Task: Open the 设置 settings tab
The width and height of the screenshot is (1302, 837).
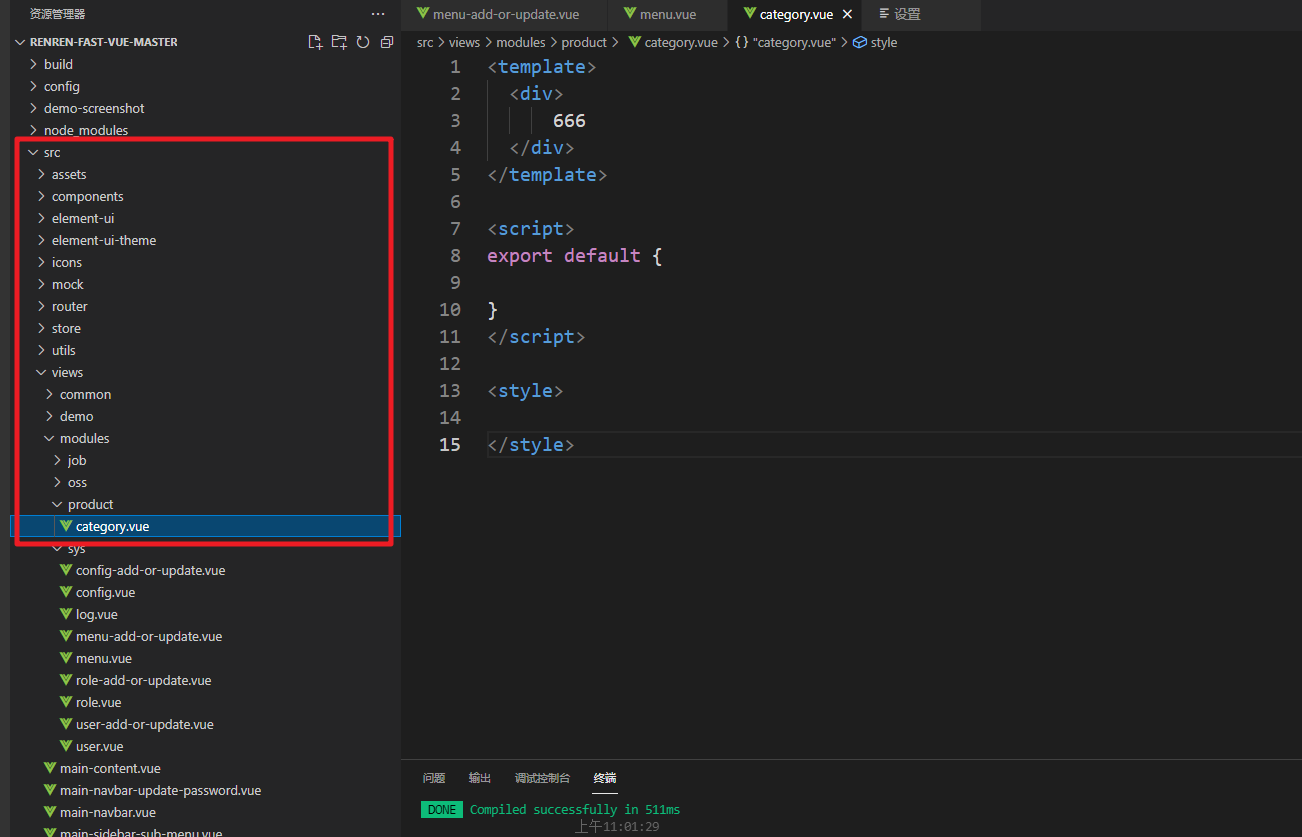Action: 907,14
